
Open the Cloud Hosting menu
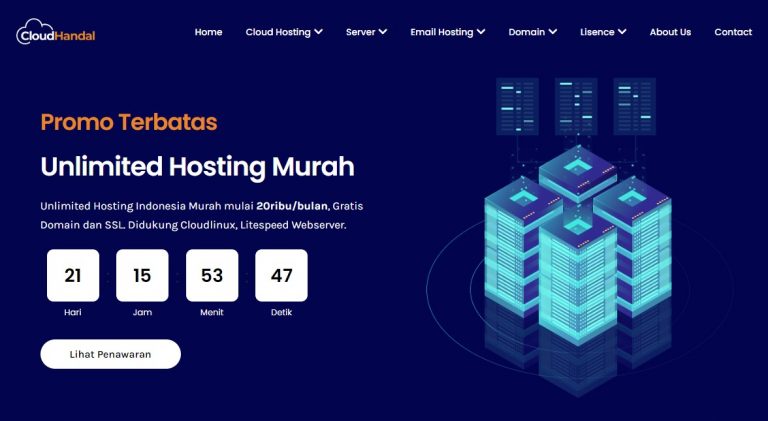pos(278,32)
